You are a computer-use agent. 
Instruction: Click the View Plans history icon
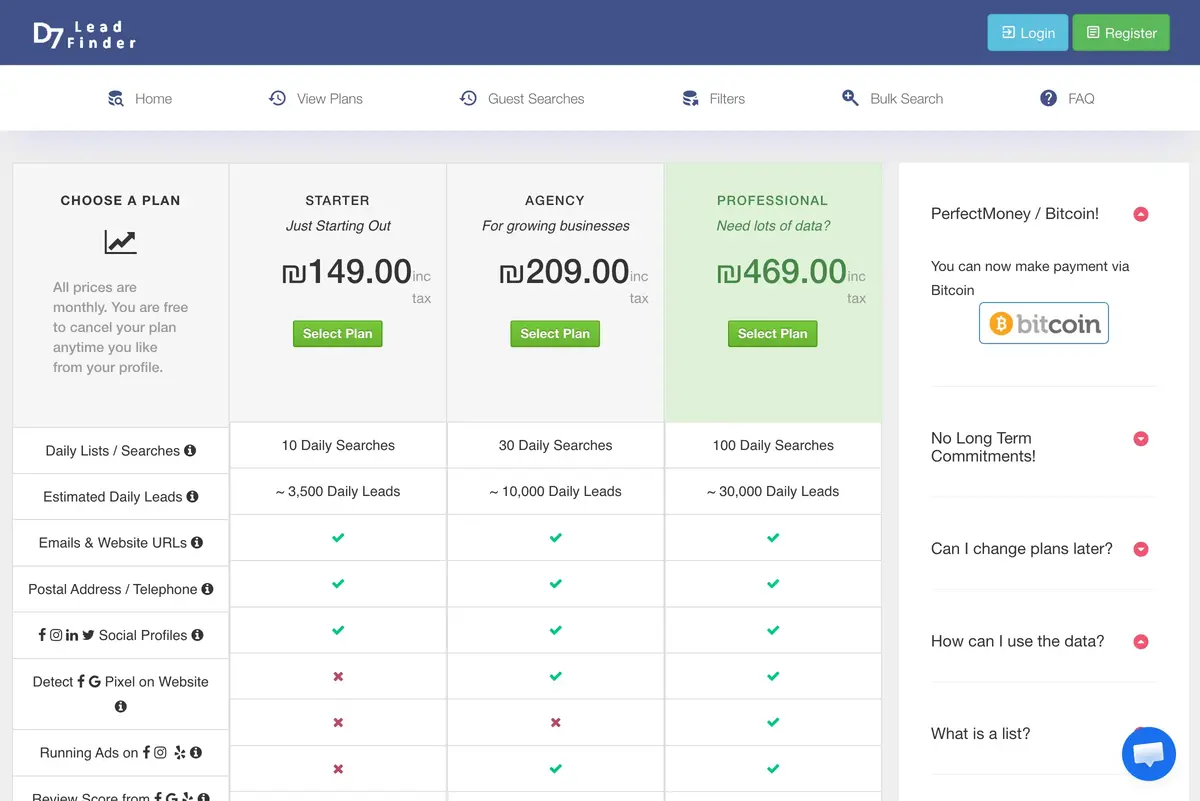coord(277,98)
